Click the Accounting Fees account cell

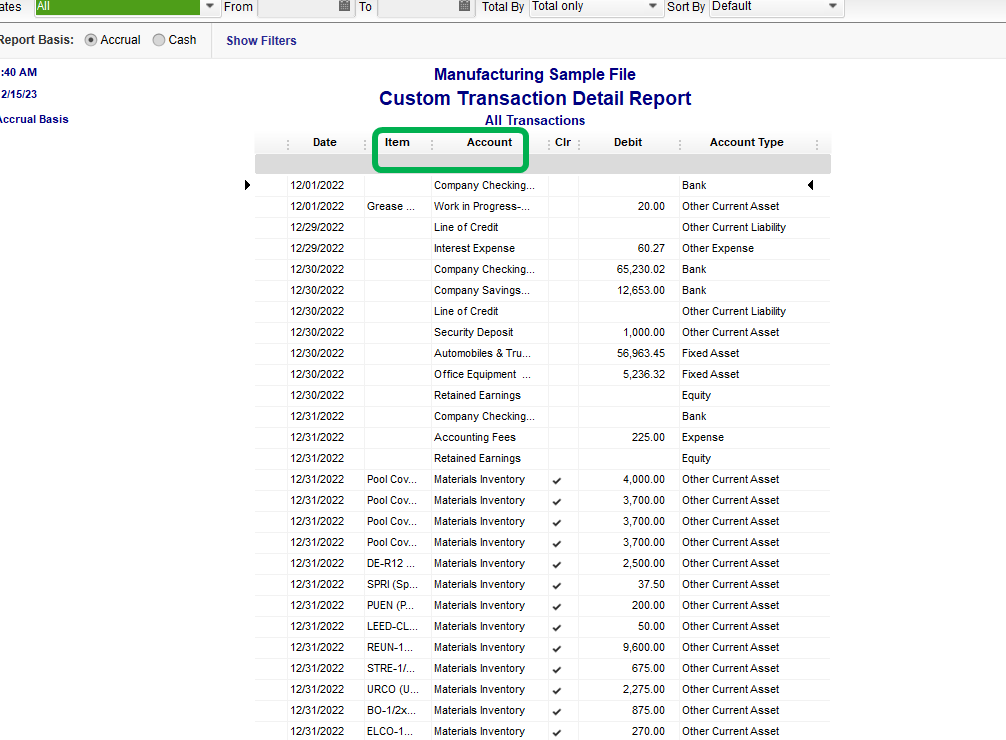tap(475, 437)
